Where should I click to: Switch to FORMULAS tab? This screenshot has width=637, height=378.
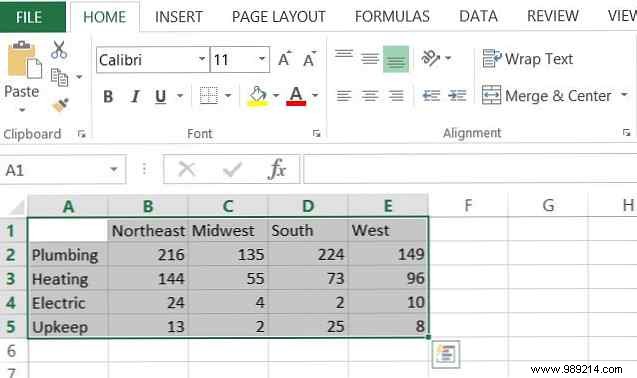tap(392, 17)
